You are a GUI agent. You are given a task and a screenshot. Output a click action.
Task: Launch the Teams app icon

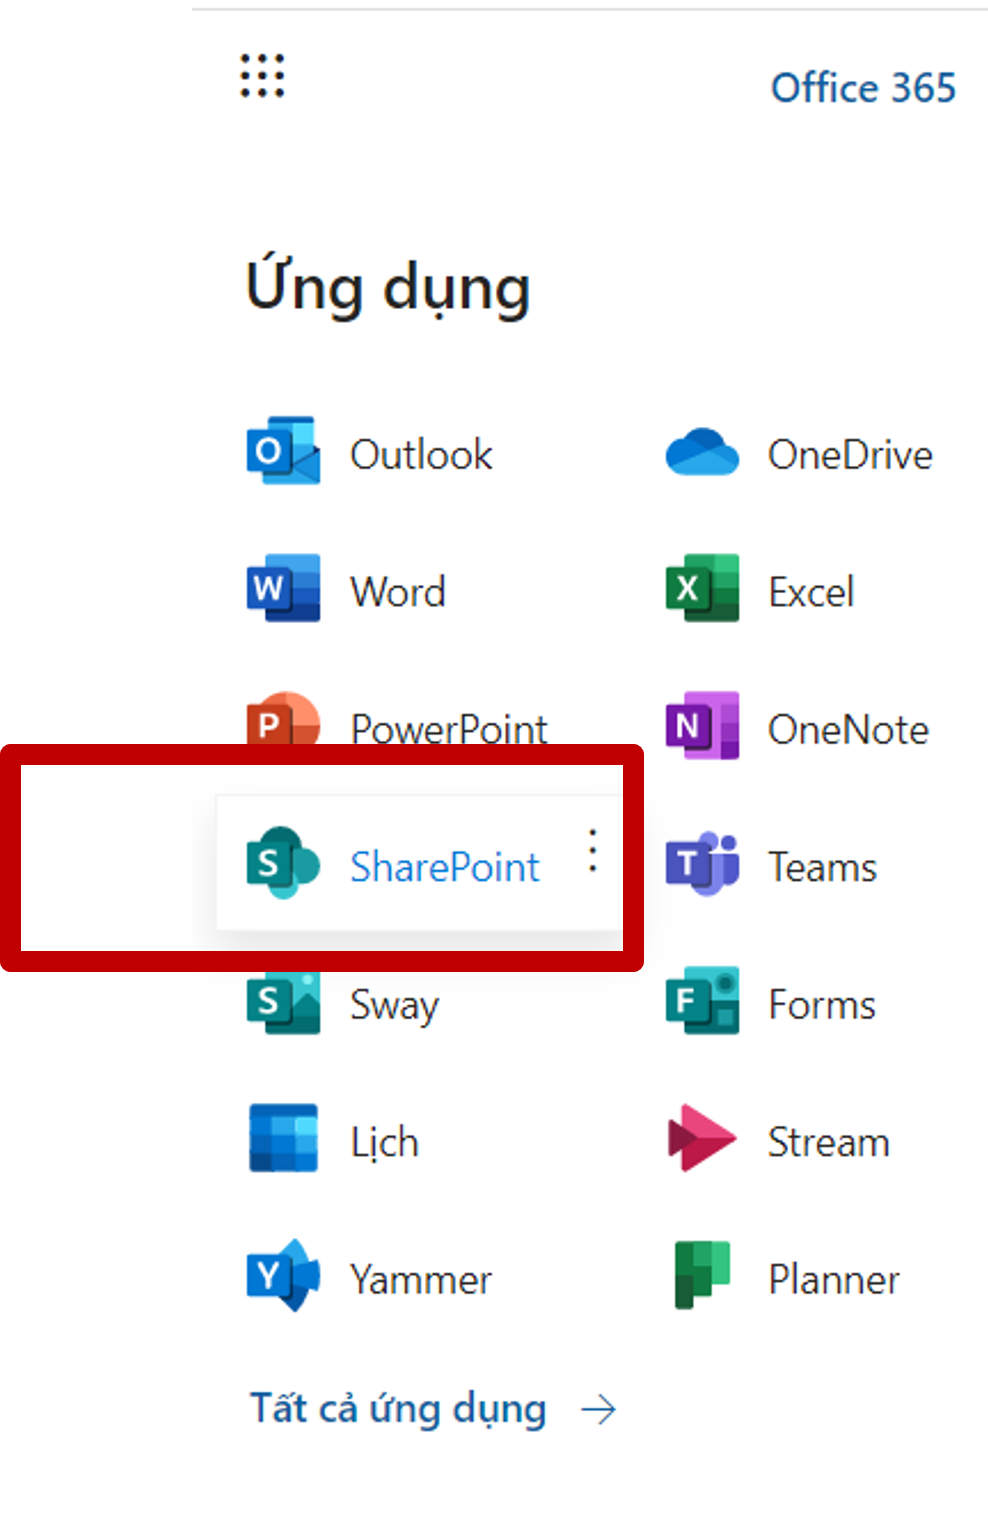(x=702, y=863)
